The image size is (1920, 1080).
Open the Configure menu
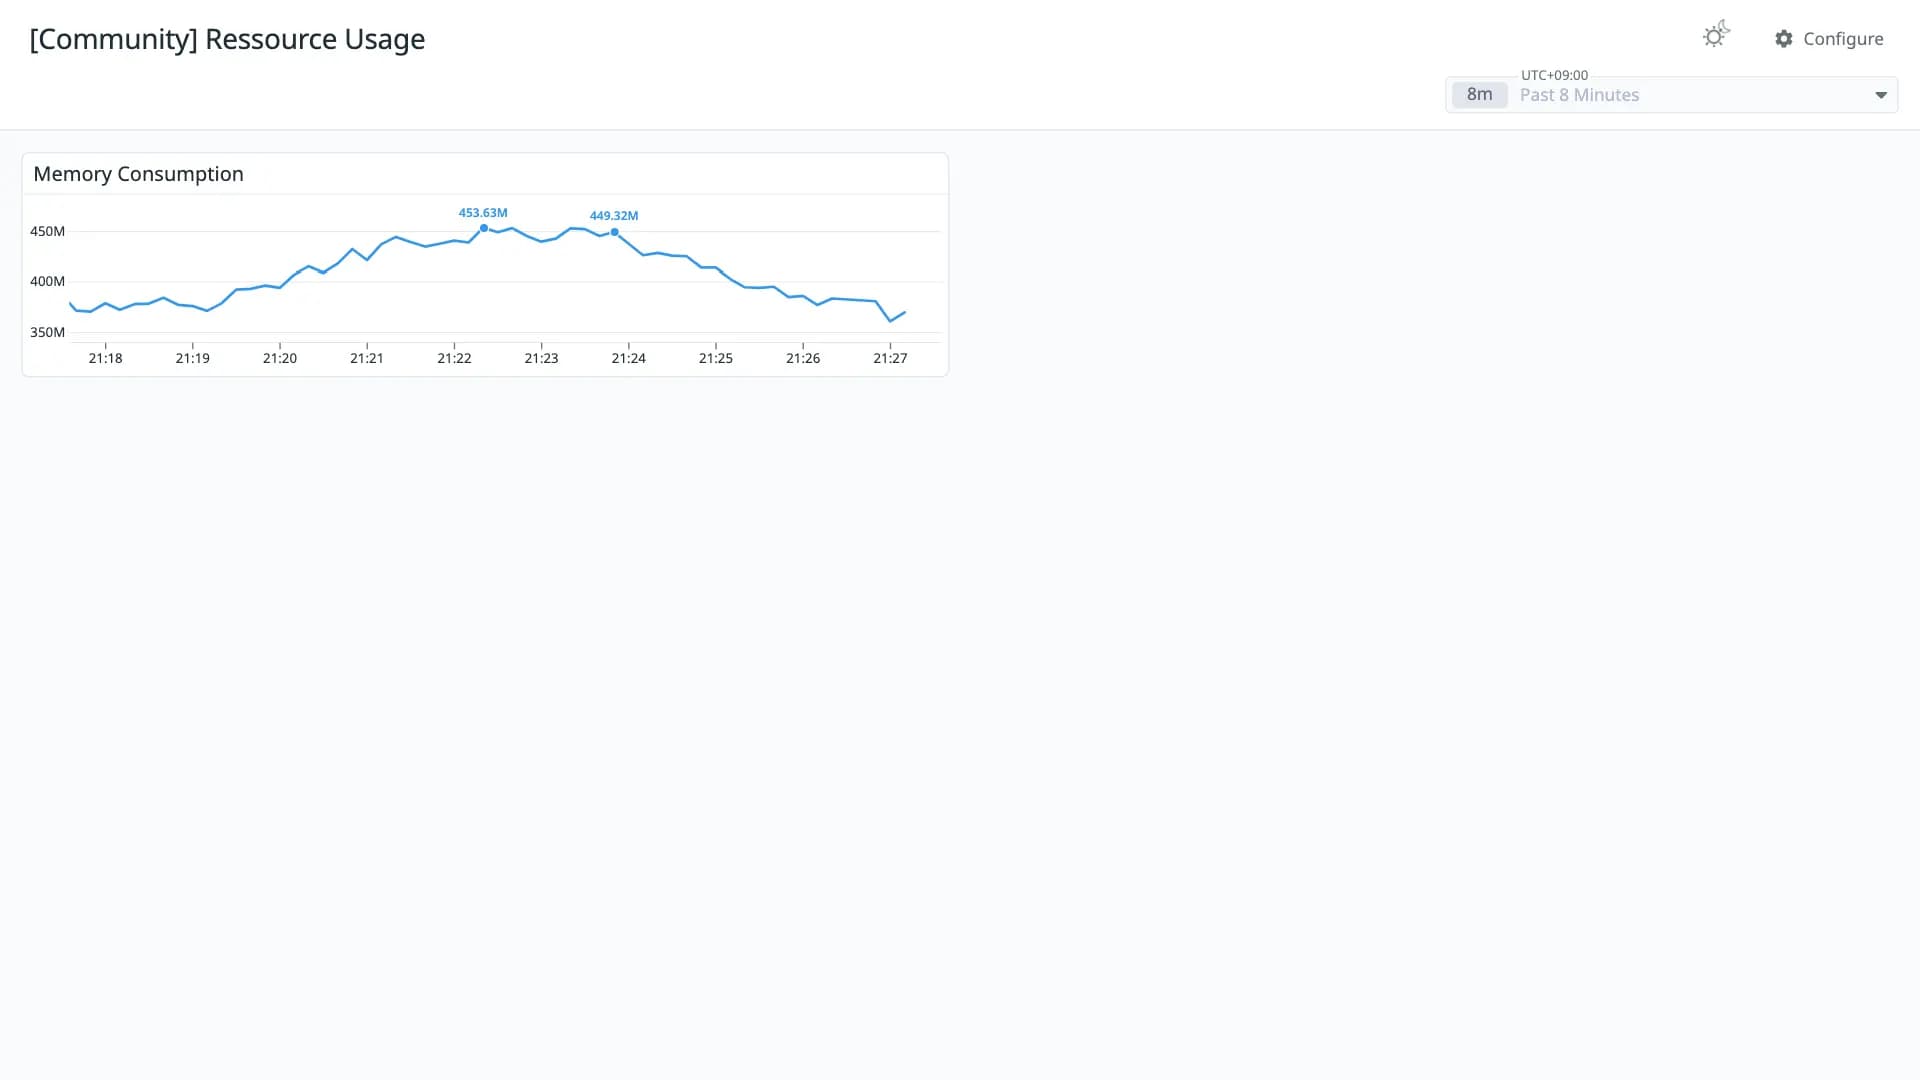click(1829, 39)
